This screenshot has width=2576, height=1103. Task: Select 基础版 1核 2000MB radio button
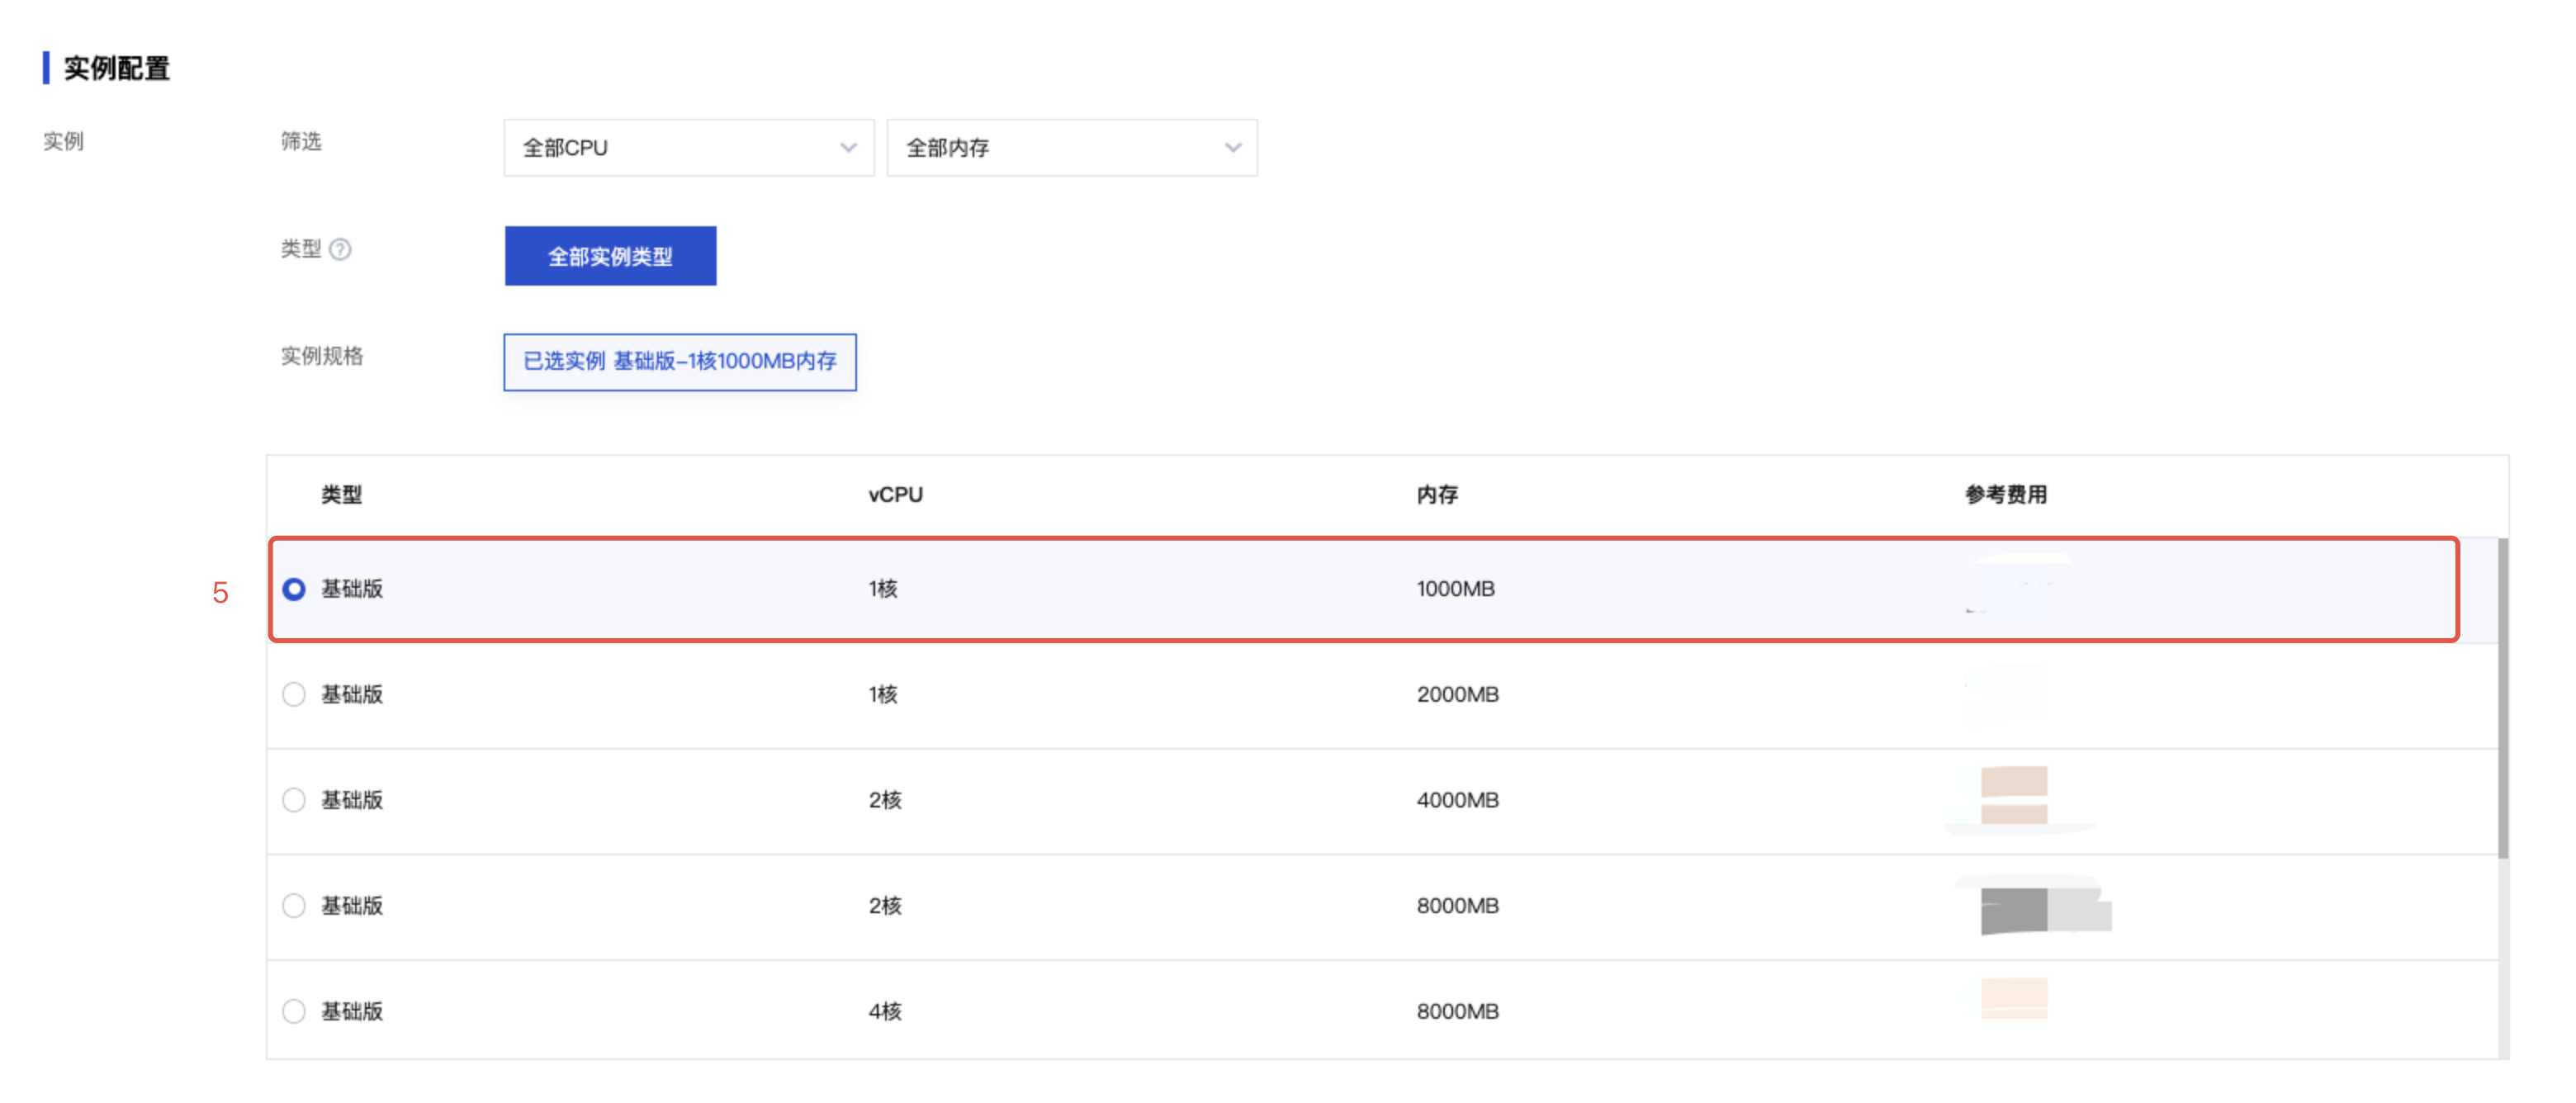pyautogui.click(x=294, y=694)
